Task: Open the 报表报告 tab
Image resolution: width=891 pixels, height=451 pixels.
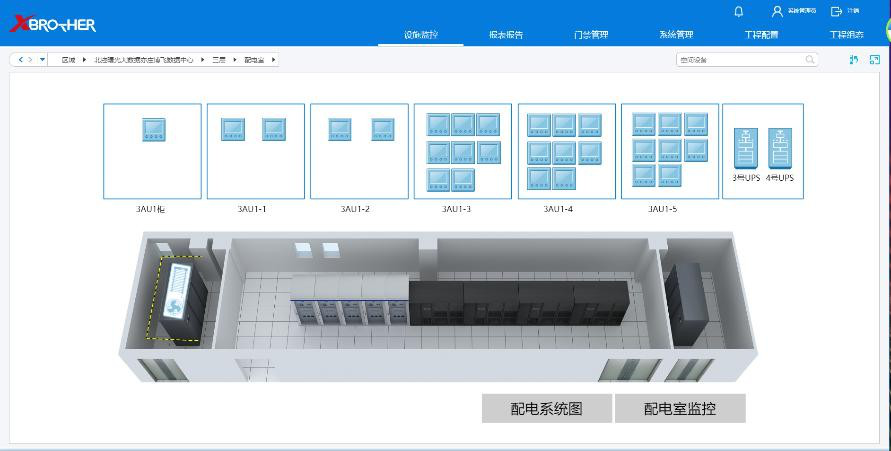Action: point(506,35)
